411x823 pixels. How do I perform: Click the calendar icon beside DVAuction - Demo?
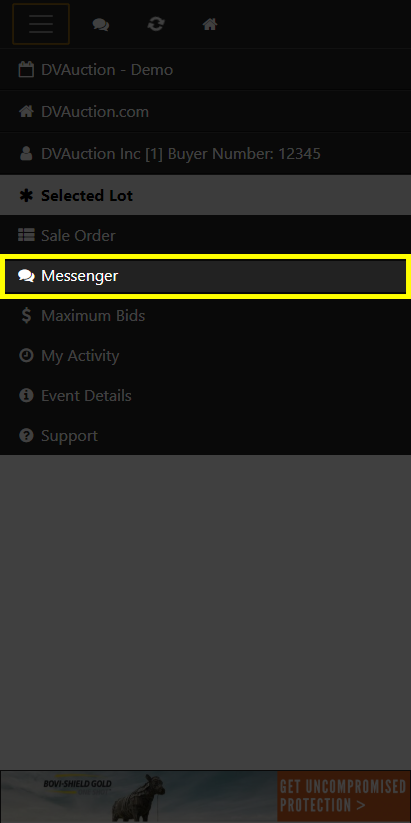[x=26, y=69]
